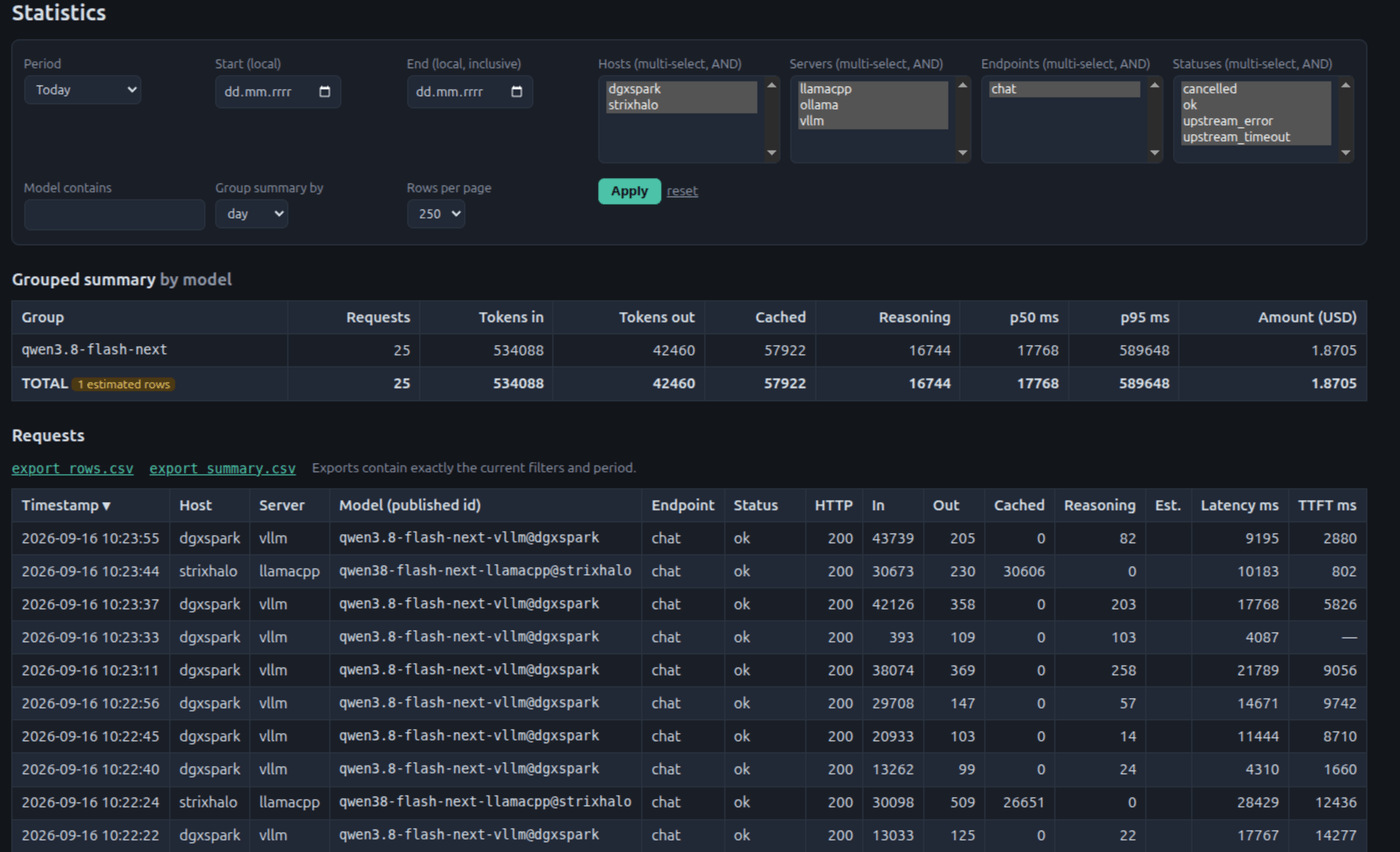Click reasoning value 258
1400x852 pixels.
click(x=1124, y=670)
